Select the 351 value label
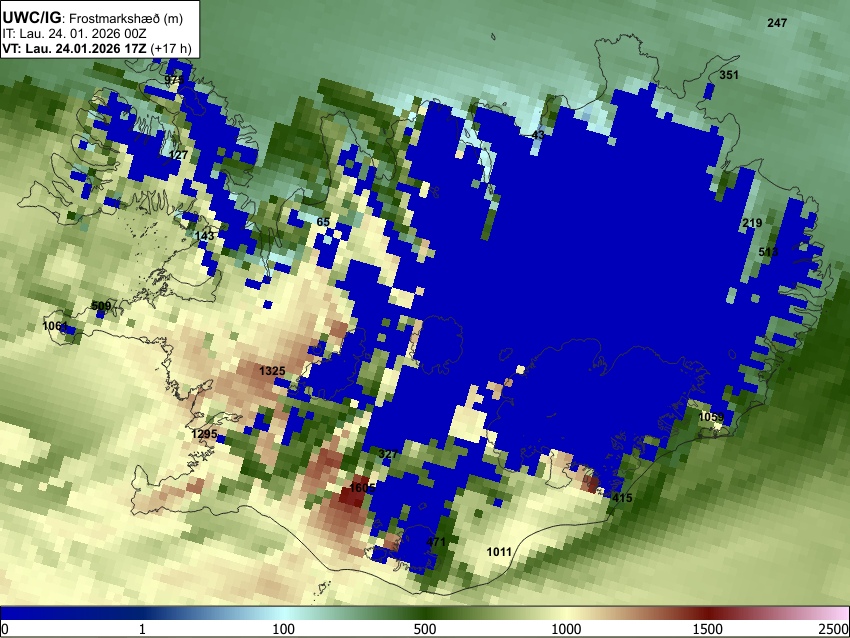 [729, 75]
